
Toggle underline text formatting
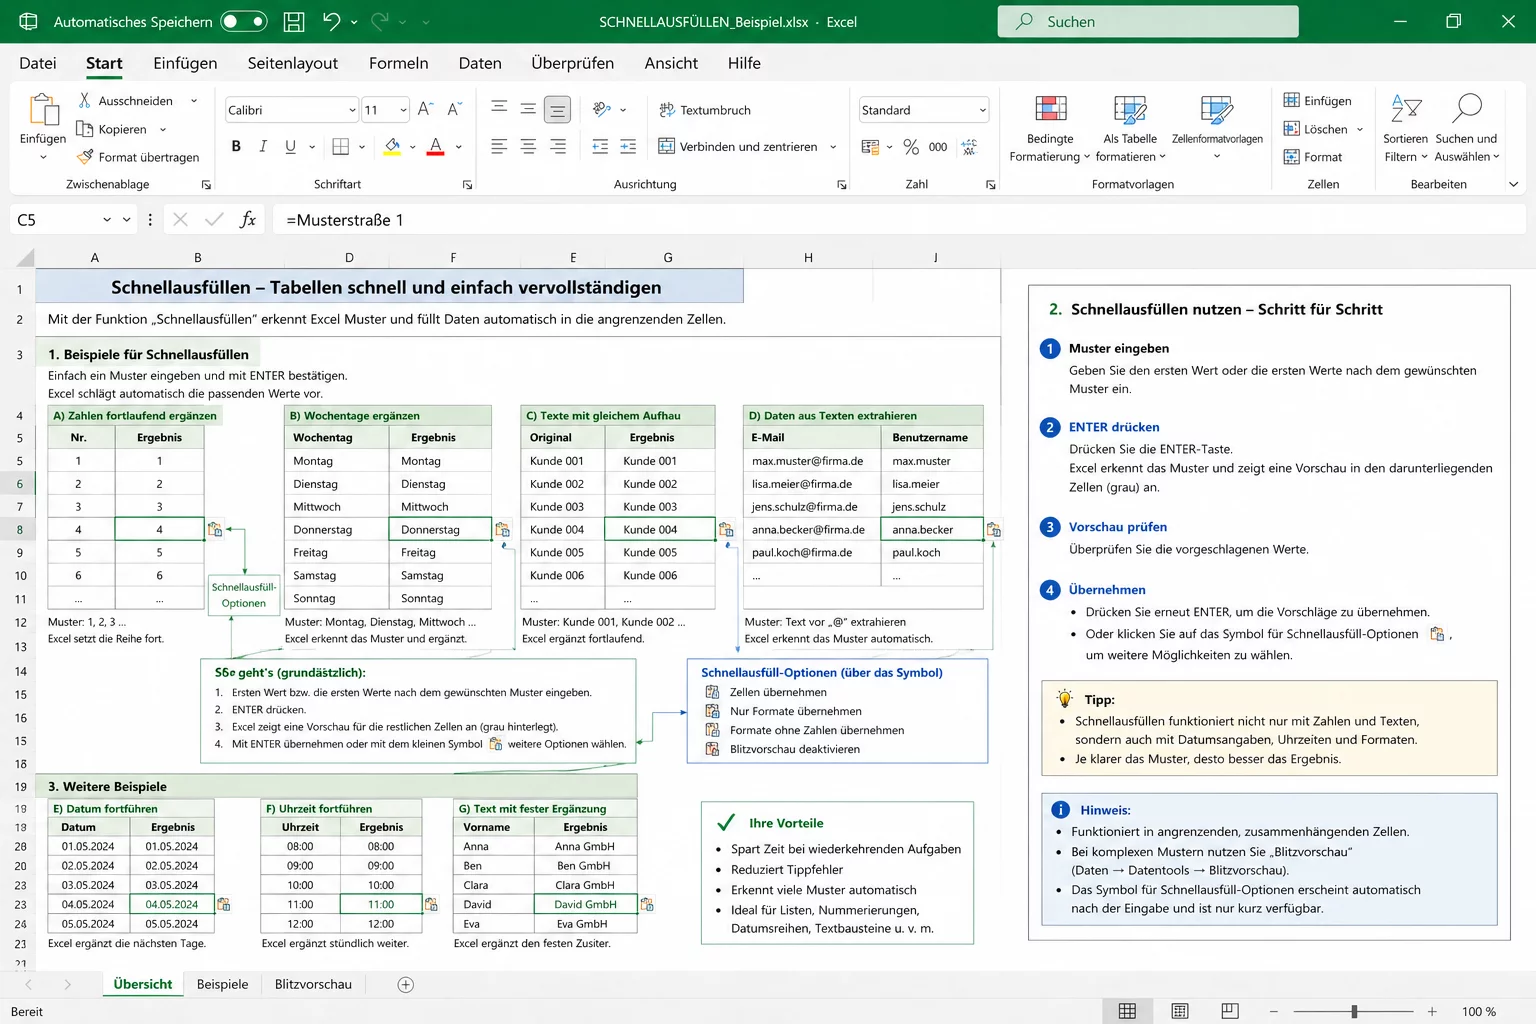[x=290, y=146]
